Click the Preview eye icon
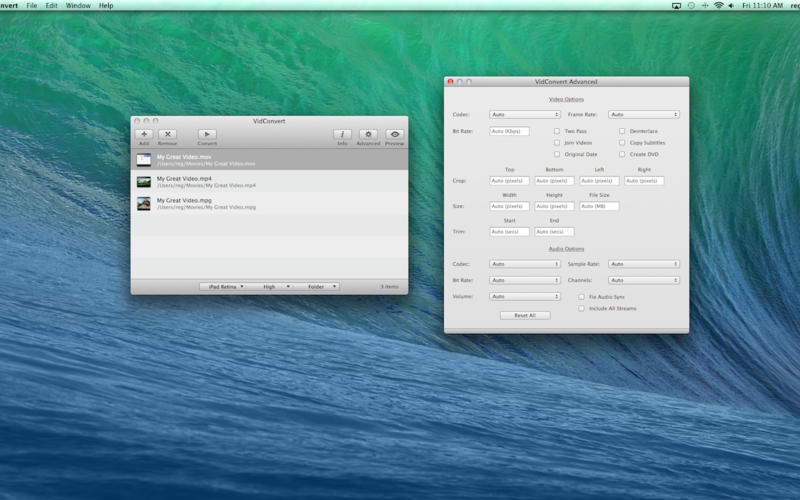This screenshot has width=800, height=500. coord(395,134)
